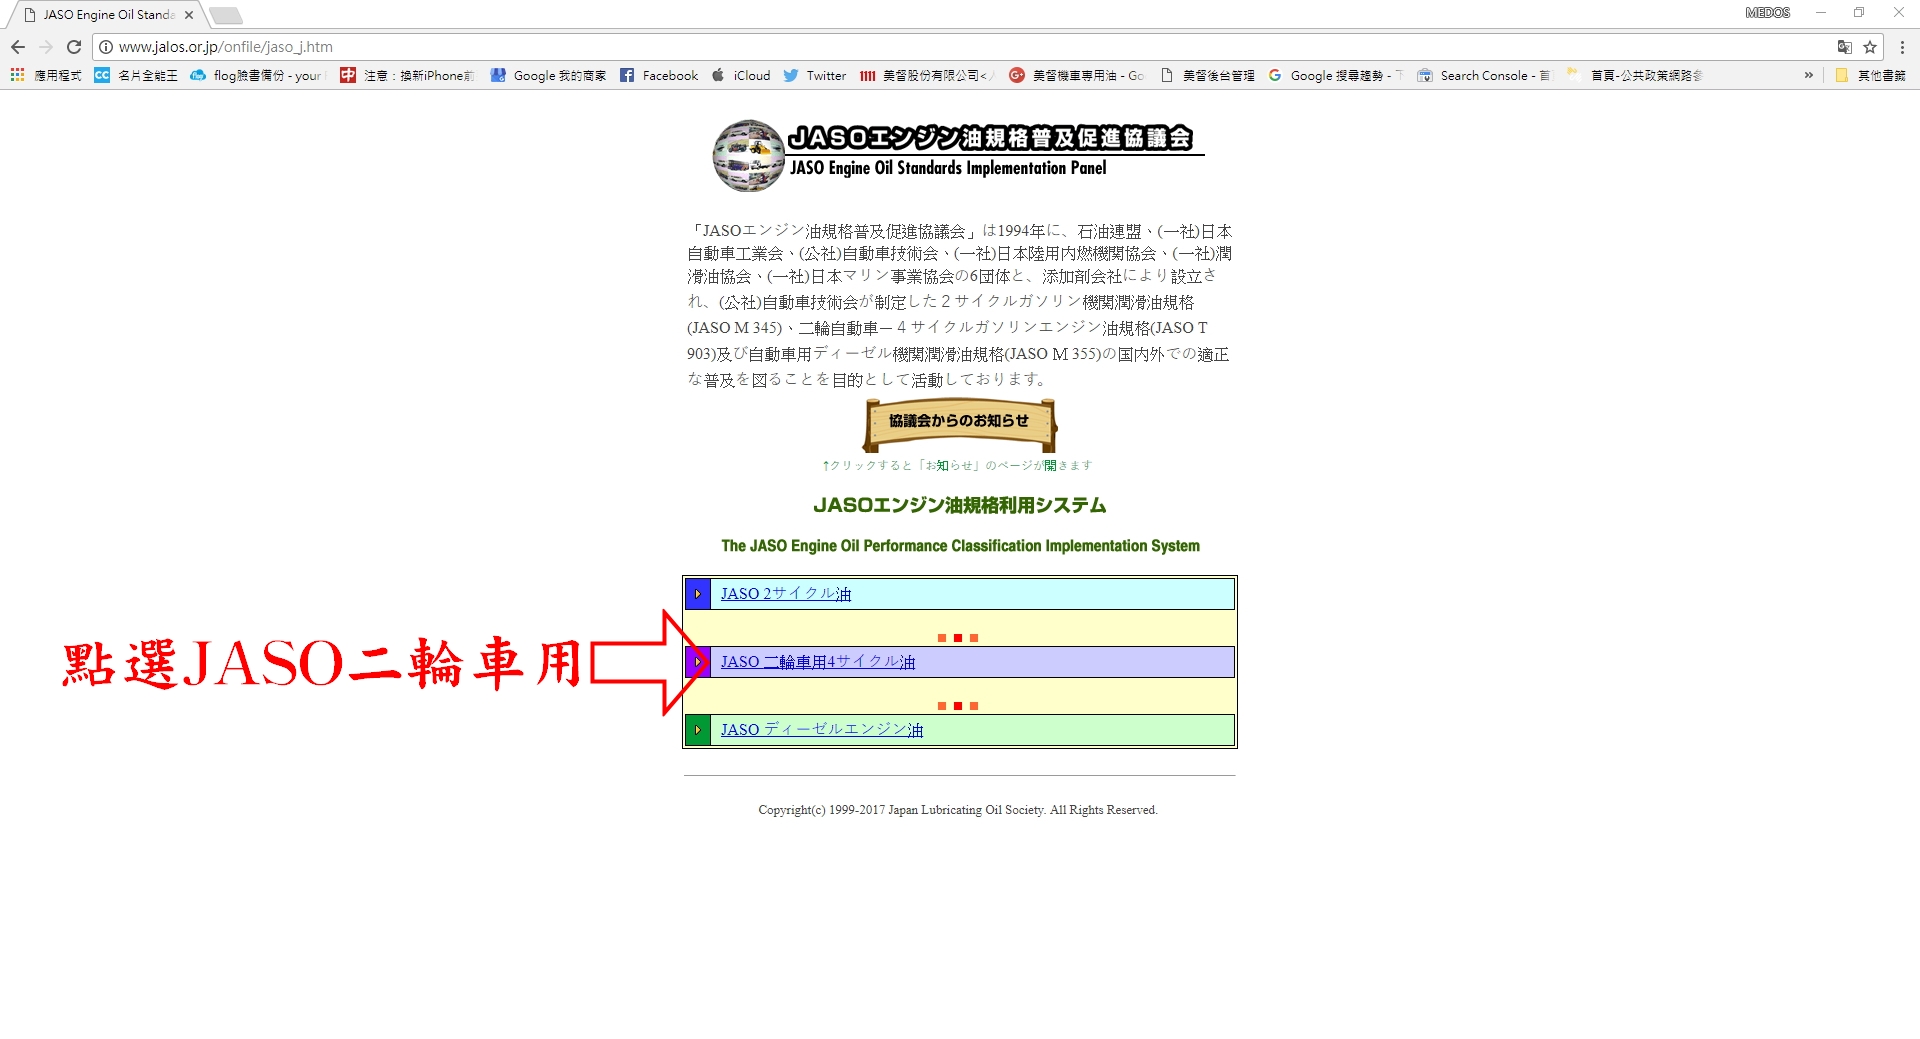Click the blue arrow beside JASO 2サイクル油
The width and height of the screenshot is (1920, 1039).
pyautogui.click(x=698, y=594)
